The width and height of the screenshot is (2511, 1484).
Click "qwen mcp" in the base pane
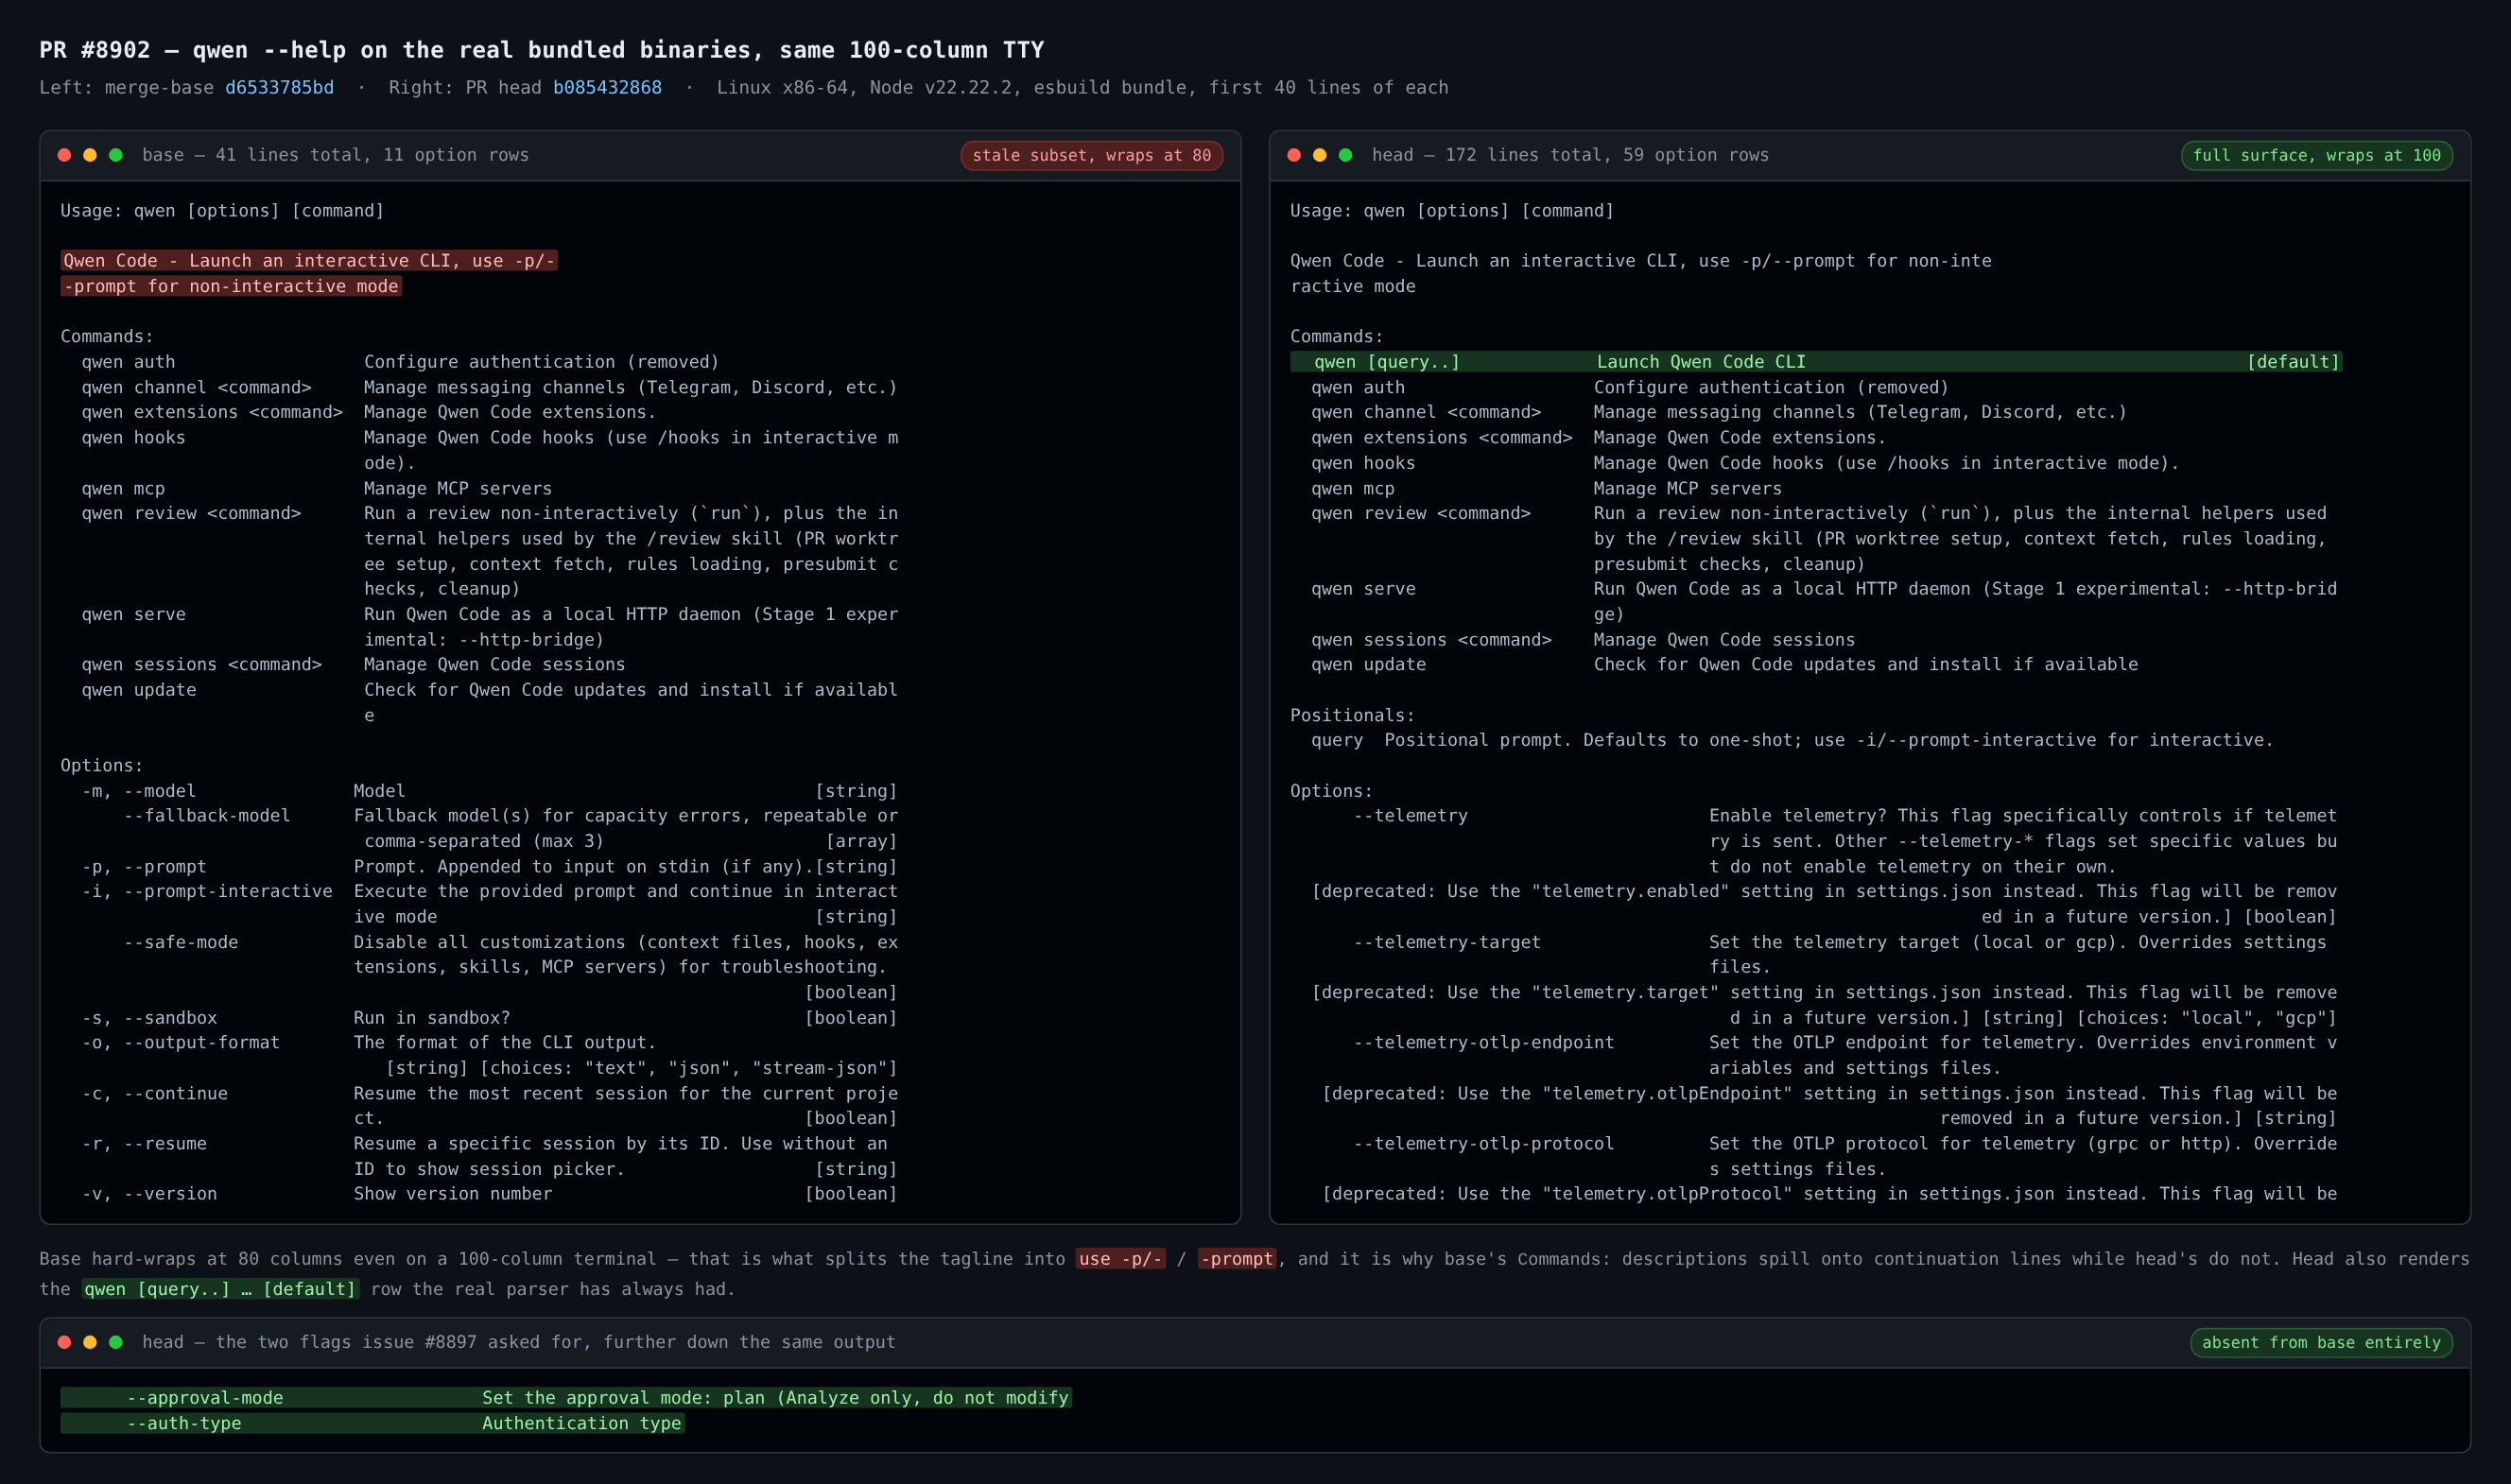[123, 489]
